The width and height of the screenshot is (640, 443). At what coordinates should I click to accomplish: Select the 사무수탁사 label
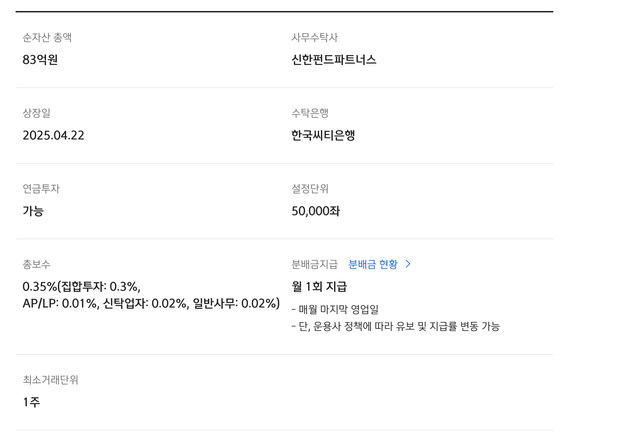pos(314,38)
